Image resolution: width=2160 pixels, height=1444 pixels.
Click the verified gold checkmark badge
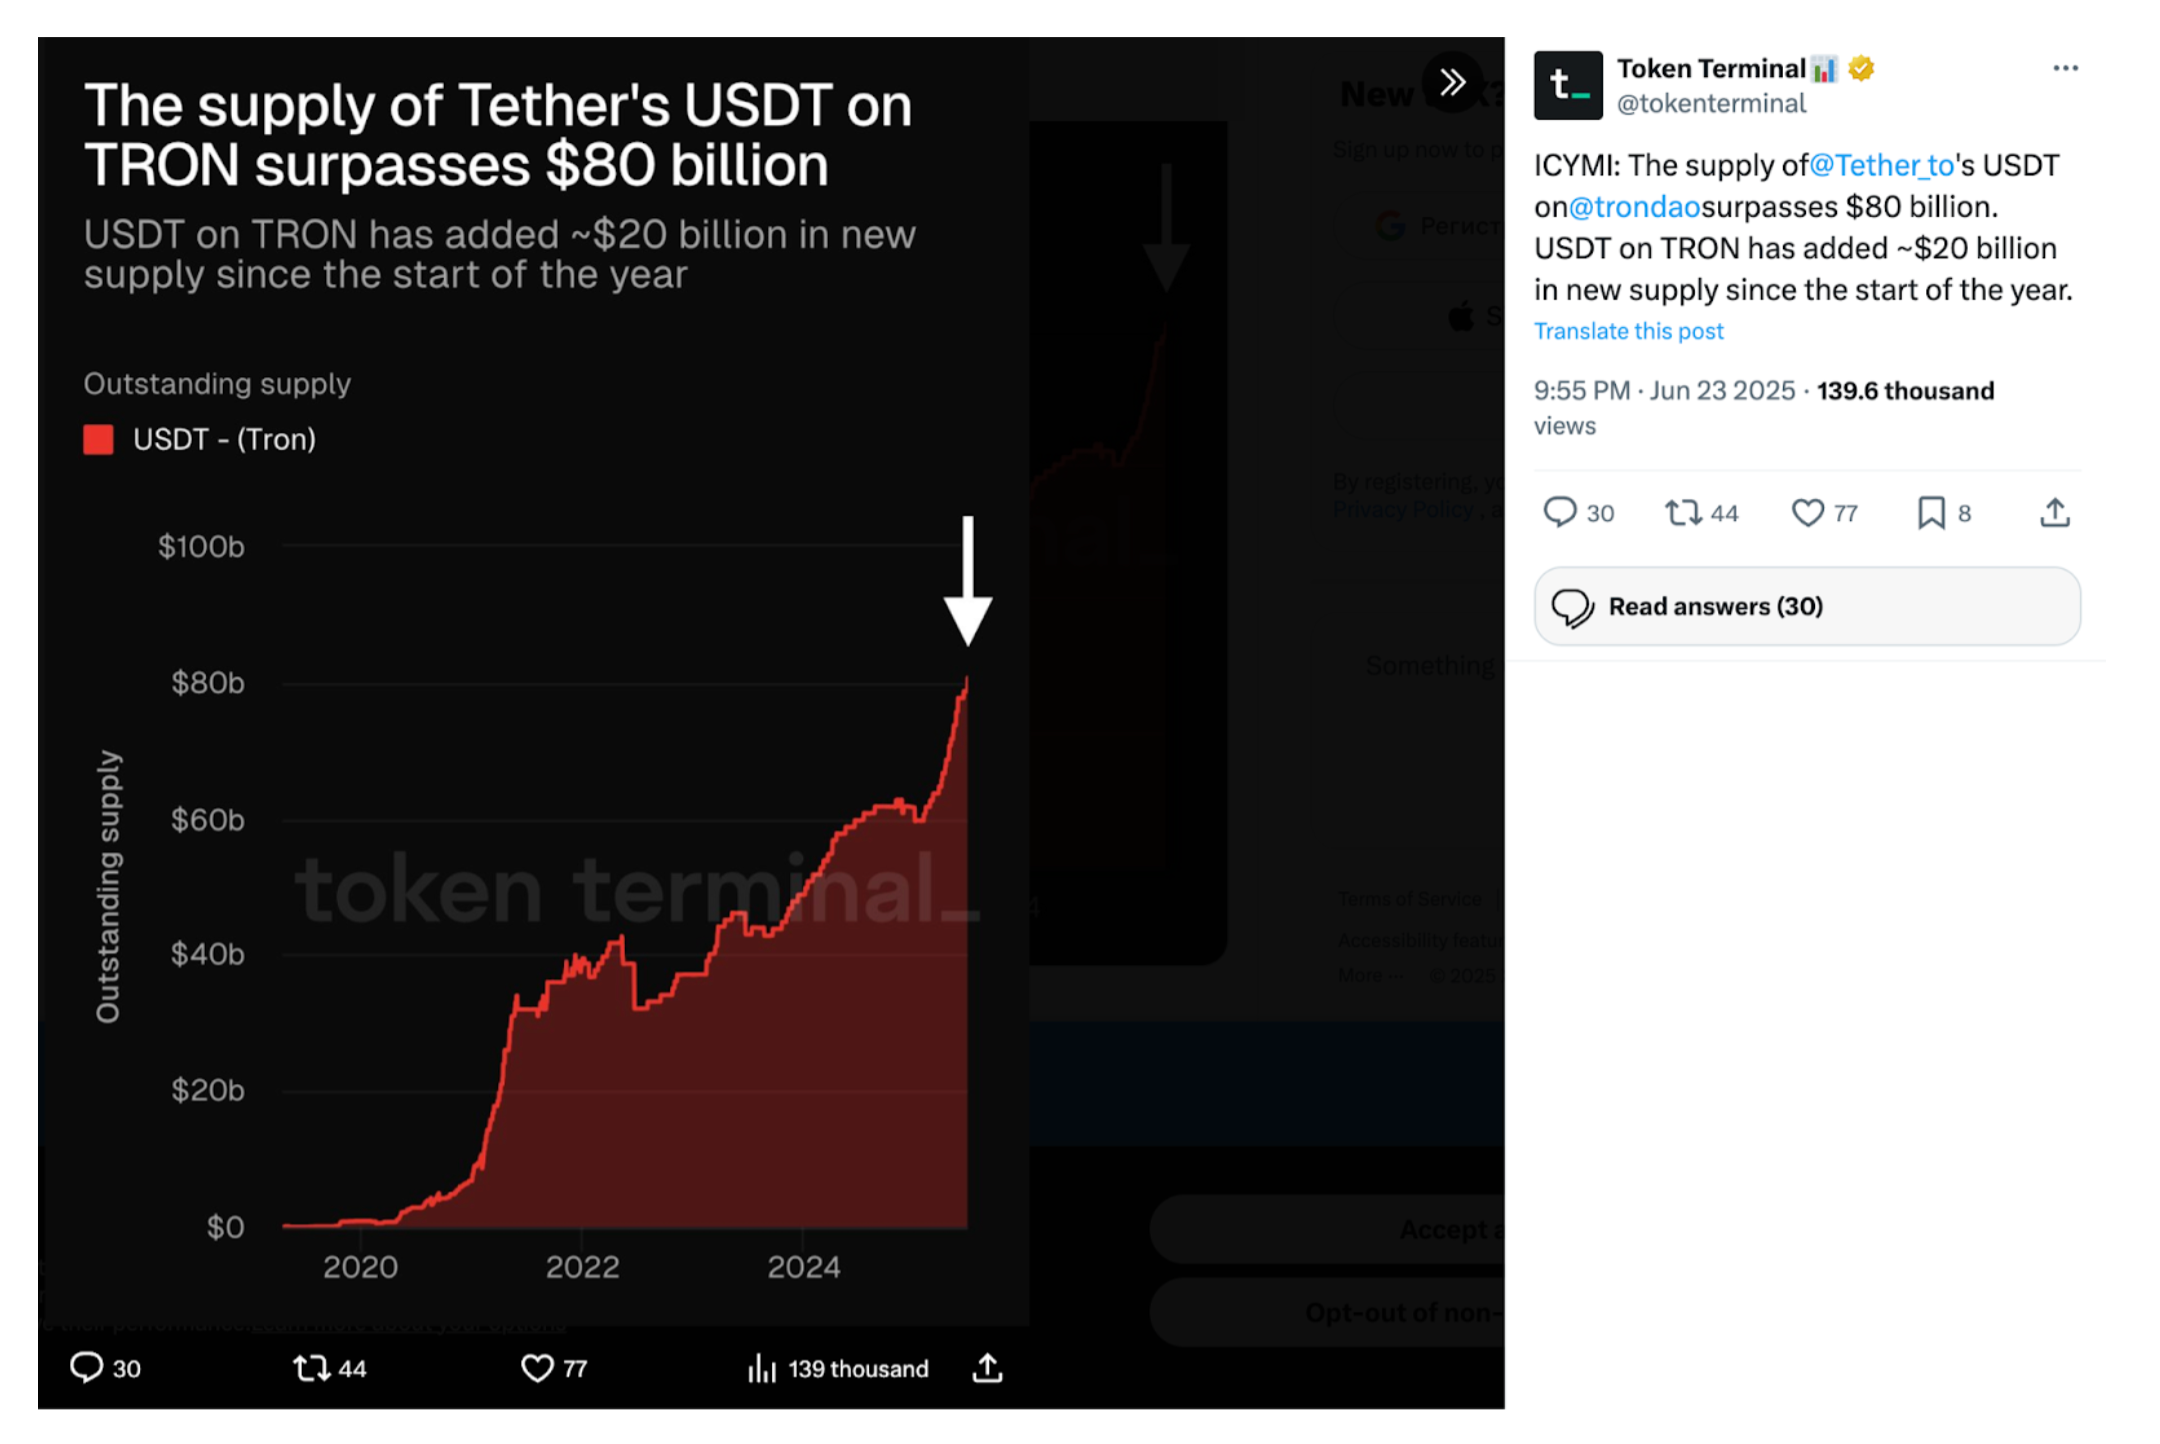click(x=1860, y=68)
